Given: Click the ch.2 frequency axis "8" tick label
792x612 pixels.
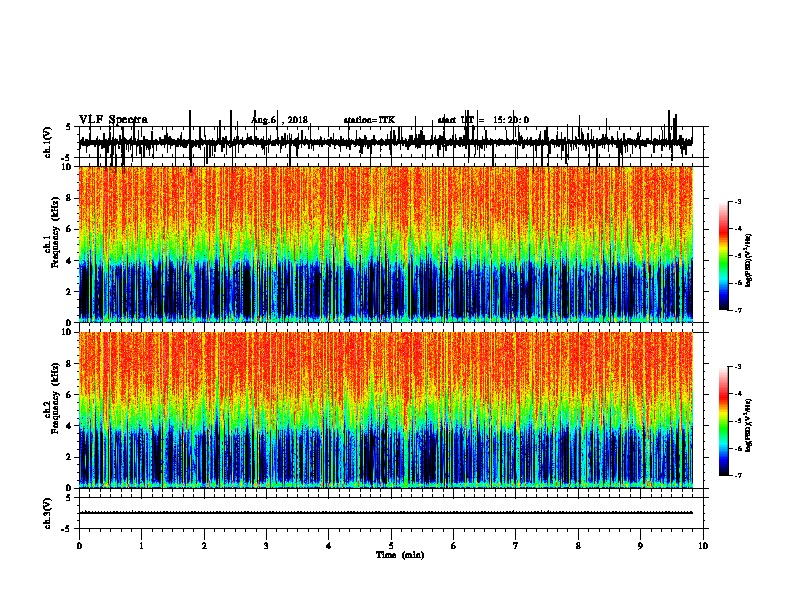Looking at the screenshot, I should point(70,364).
